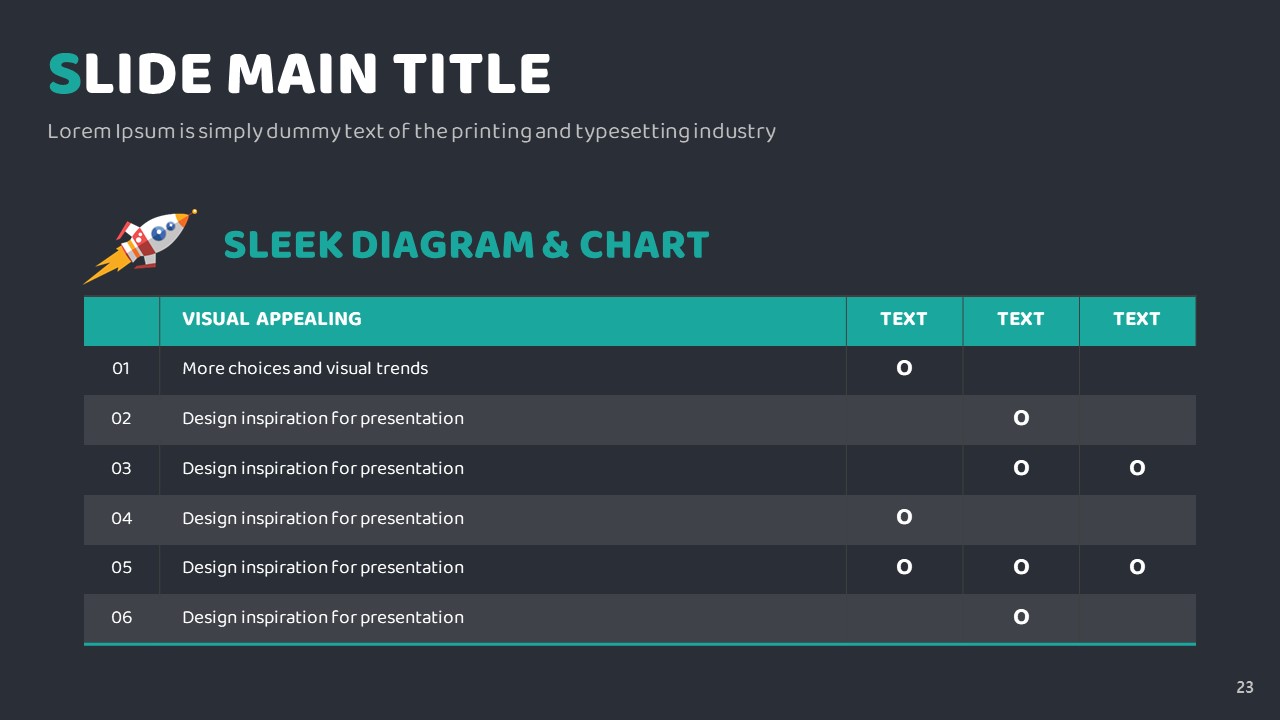1280x720 pixels.
Task: Click the O marker in row 04
Action: coord(904,517)
